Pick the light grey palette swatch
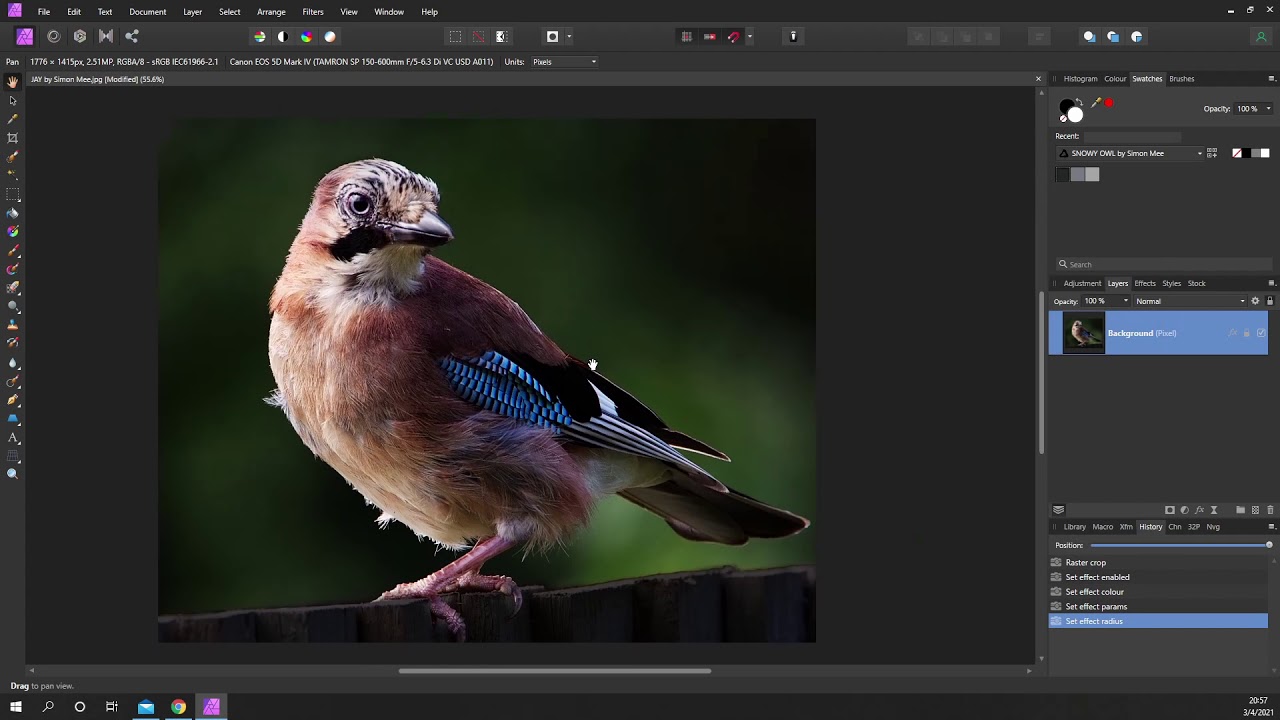This screenshot has height=720, width=1280. tap(1092, 174)
